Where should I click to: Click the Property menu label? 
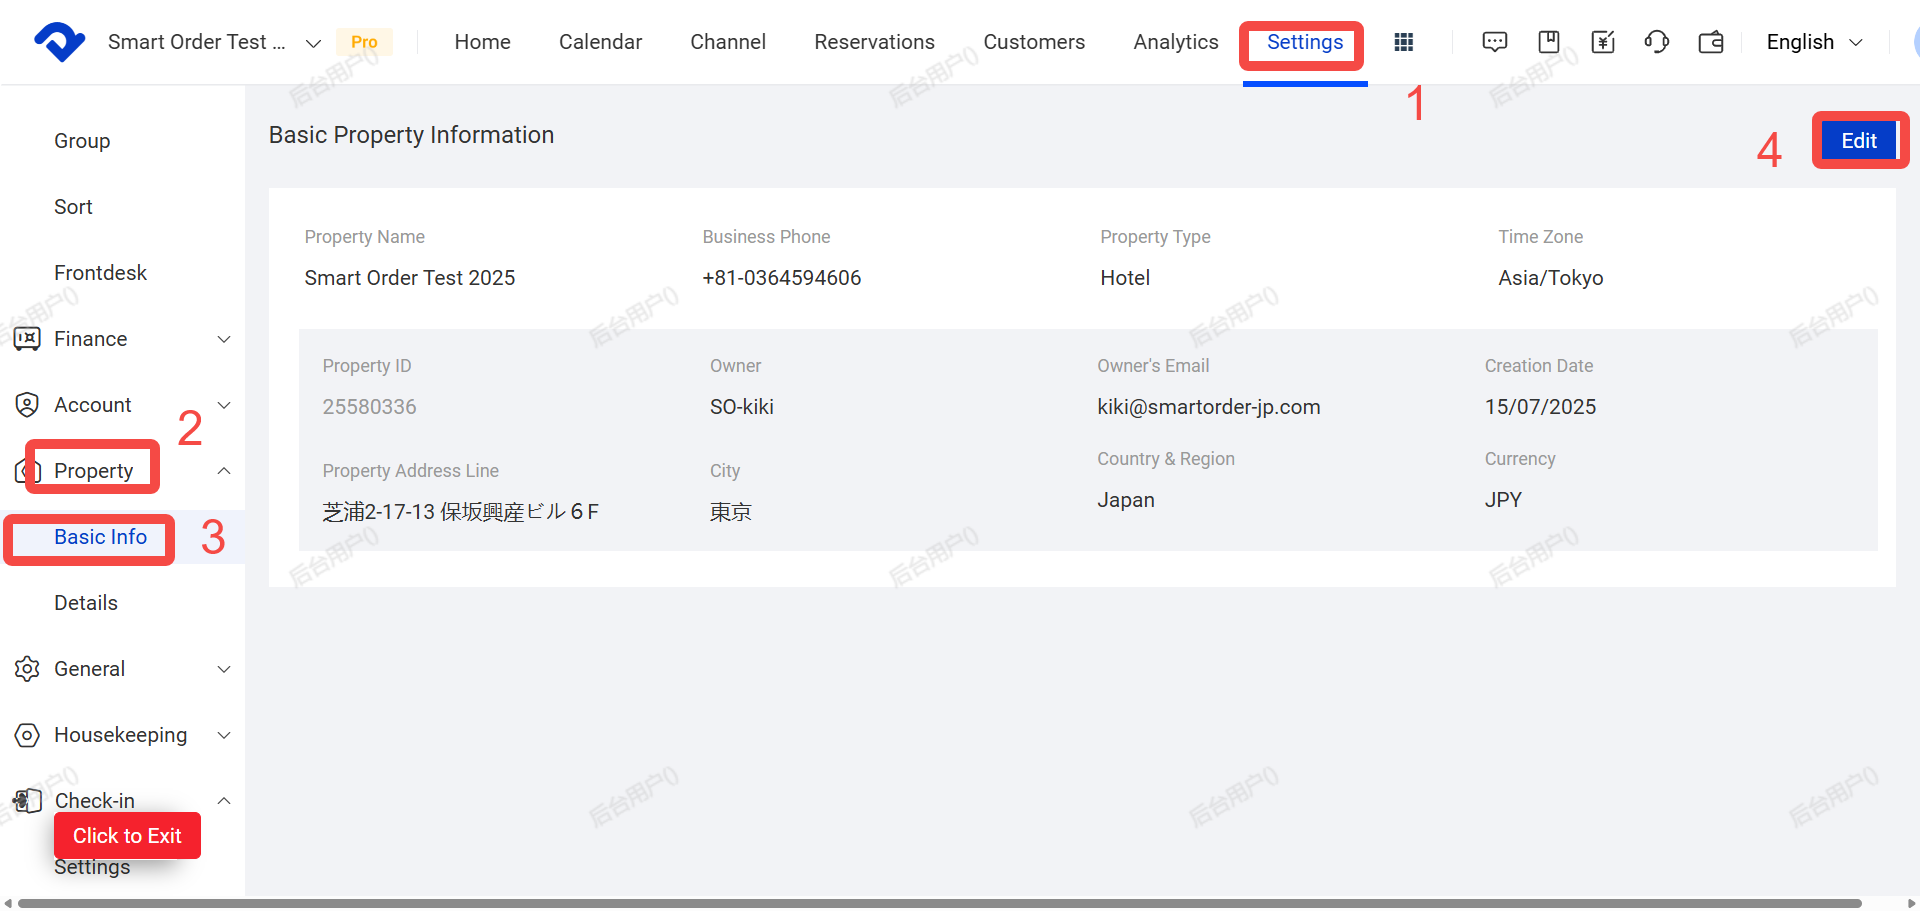pyautogui.click(x=93, y=471)
